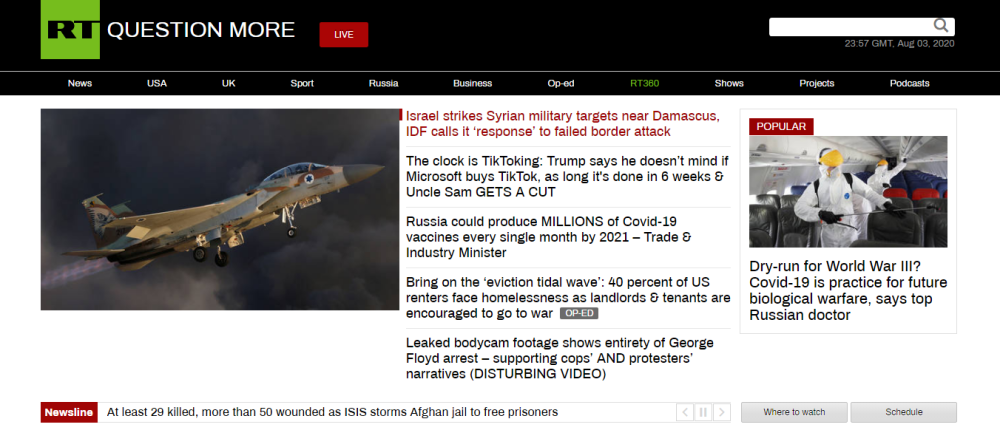Open Russia Covid-19 vaccines production article

[548, 237]
